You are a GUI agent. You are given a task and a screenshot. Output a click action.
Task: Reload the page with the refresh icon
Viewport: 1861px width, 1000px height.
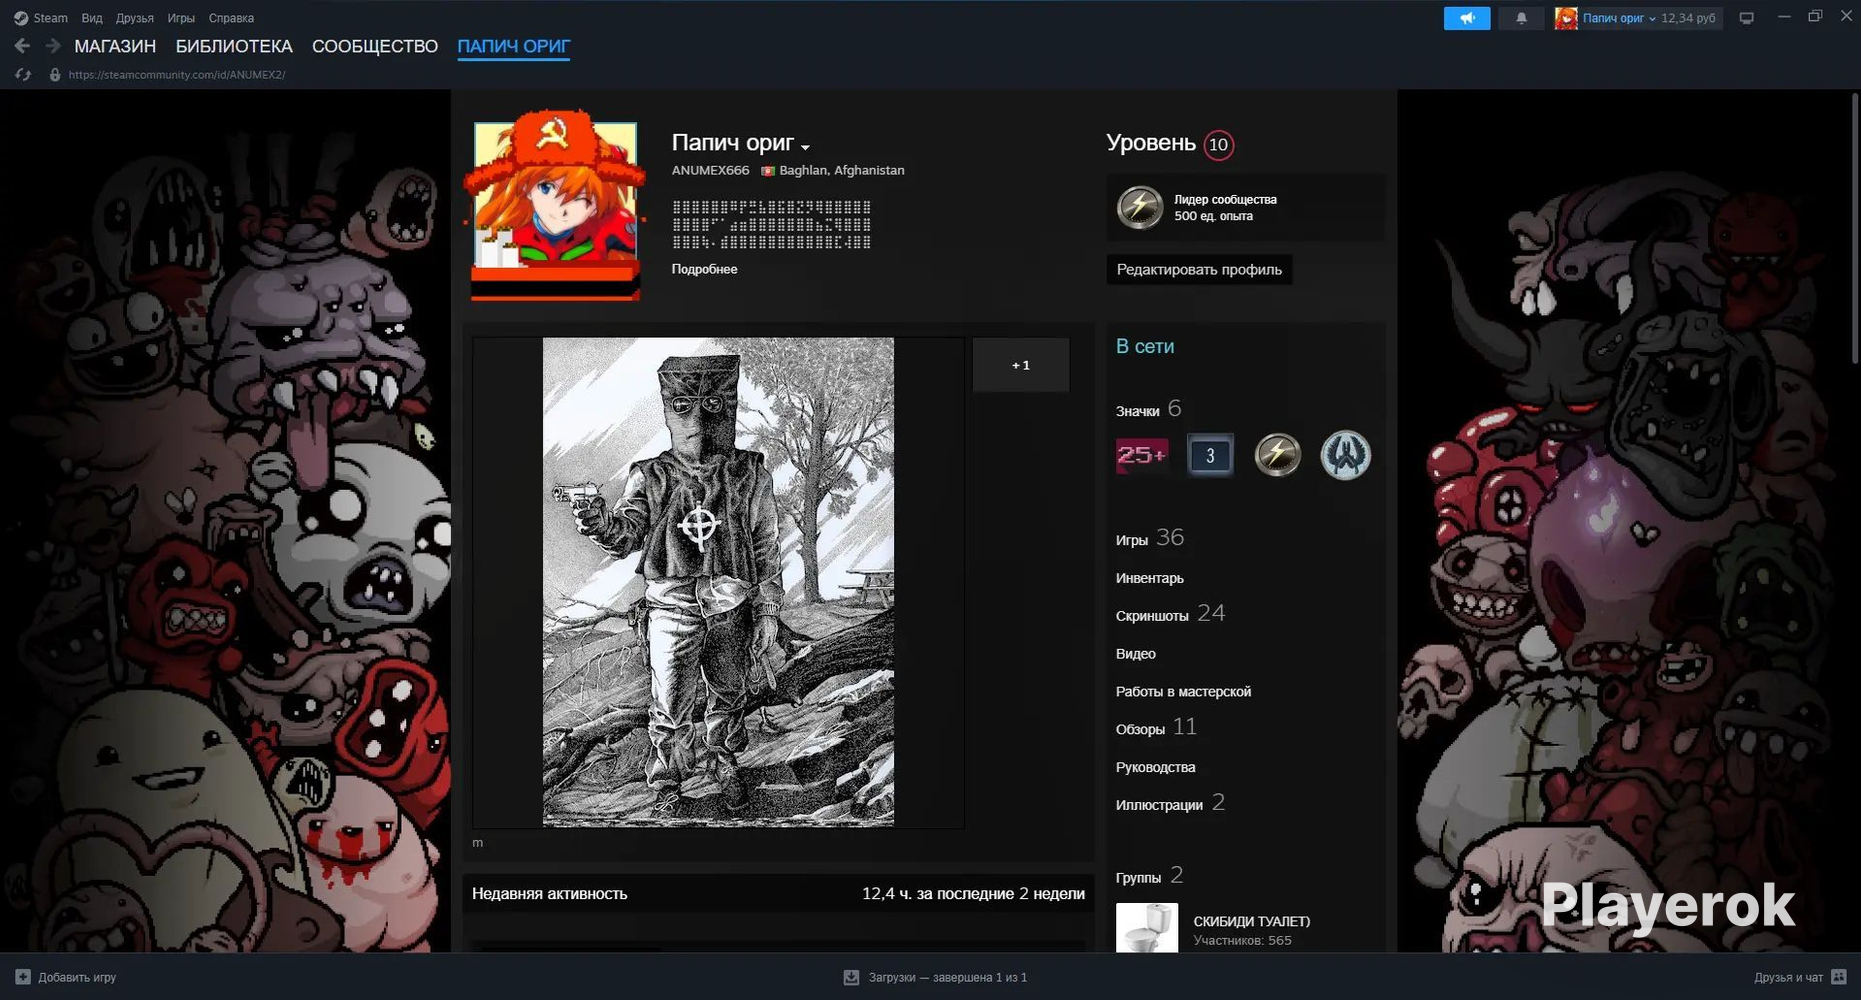pyautogui.click(x=23, y=75)
